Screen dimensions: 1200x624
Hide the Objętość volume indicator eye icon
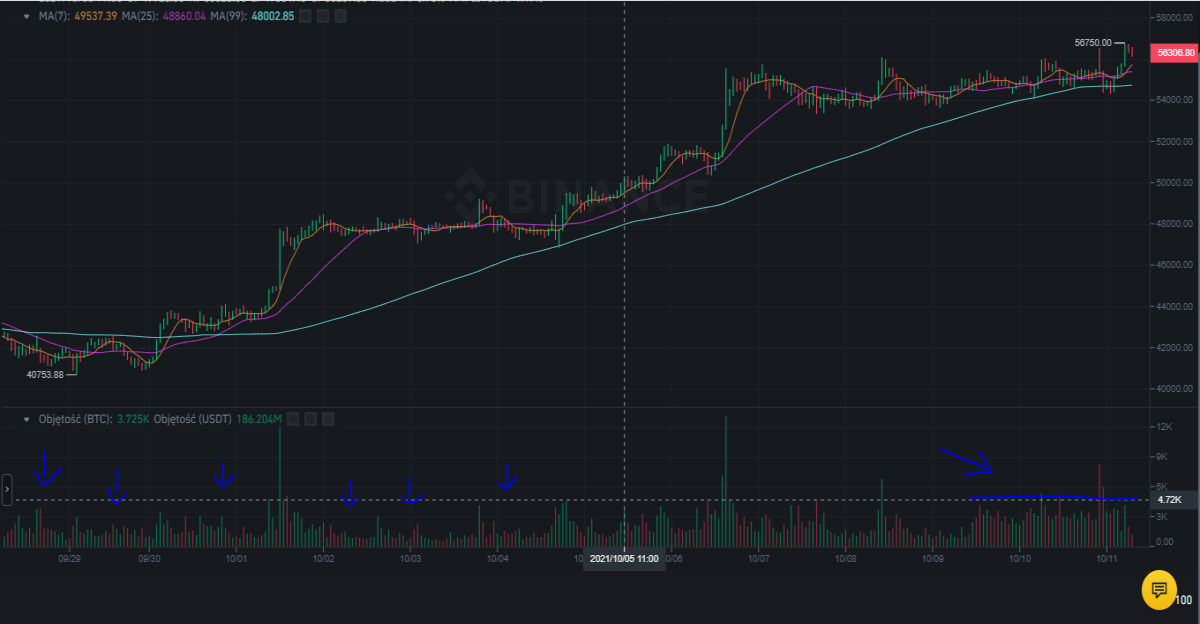point(292,419)
